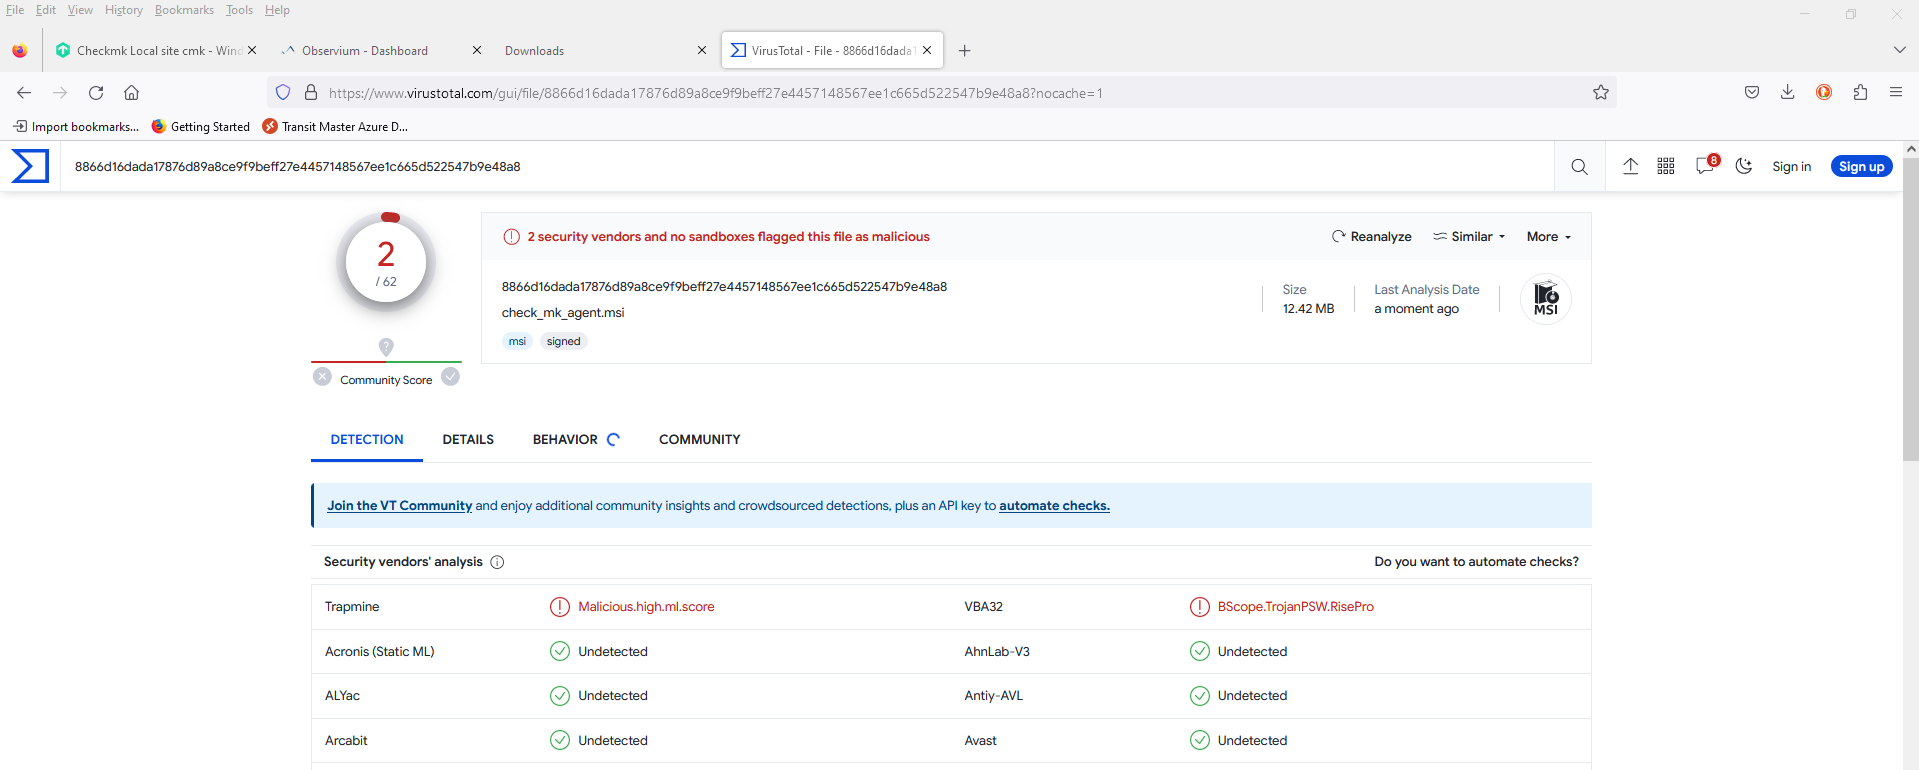
Task: Click the site padlock icon
Action: 311,92
